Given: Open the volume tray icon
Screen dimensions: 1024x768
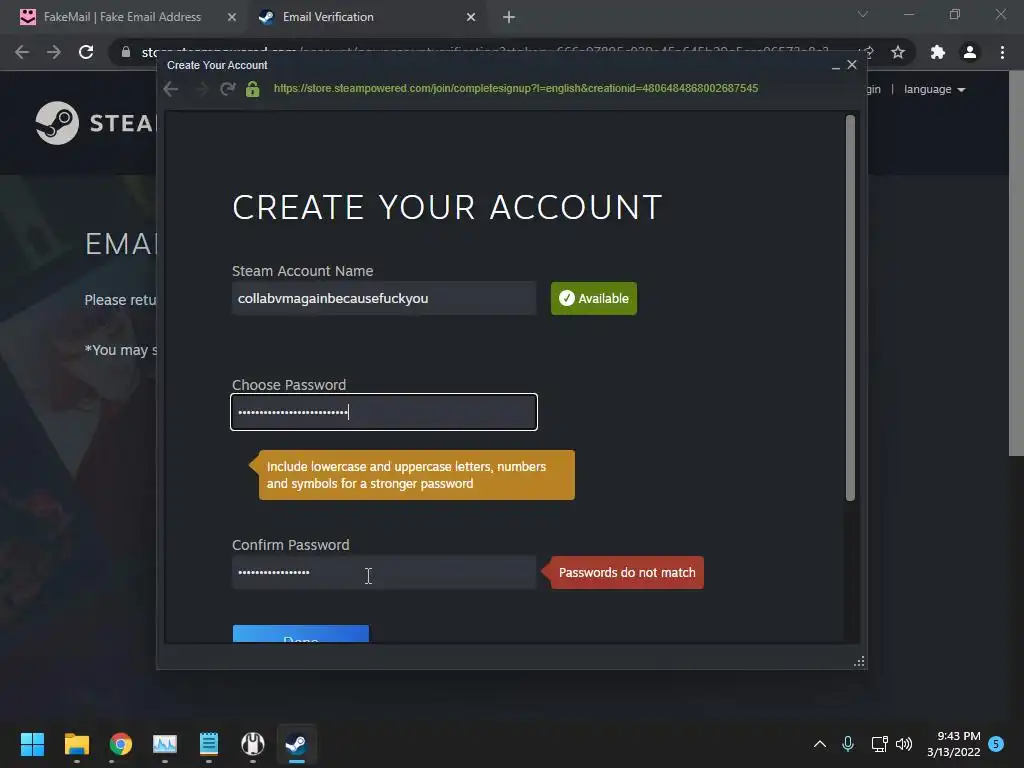Looking at the screenshot, I should click(904, 744).
